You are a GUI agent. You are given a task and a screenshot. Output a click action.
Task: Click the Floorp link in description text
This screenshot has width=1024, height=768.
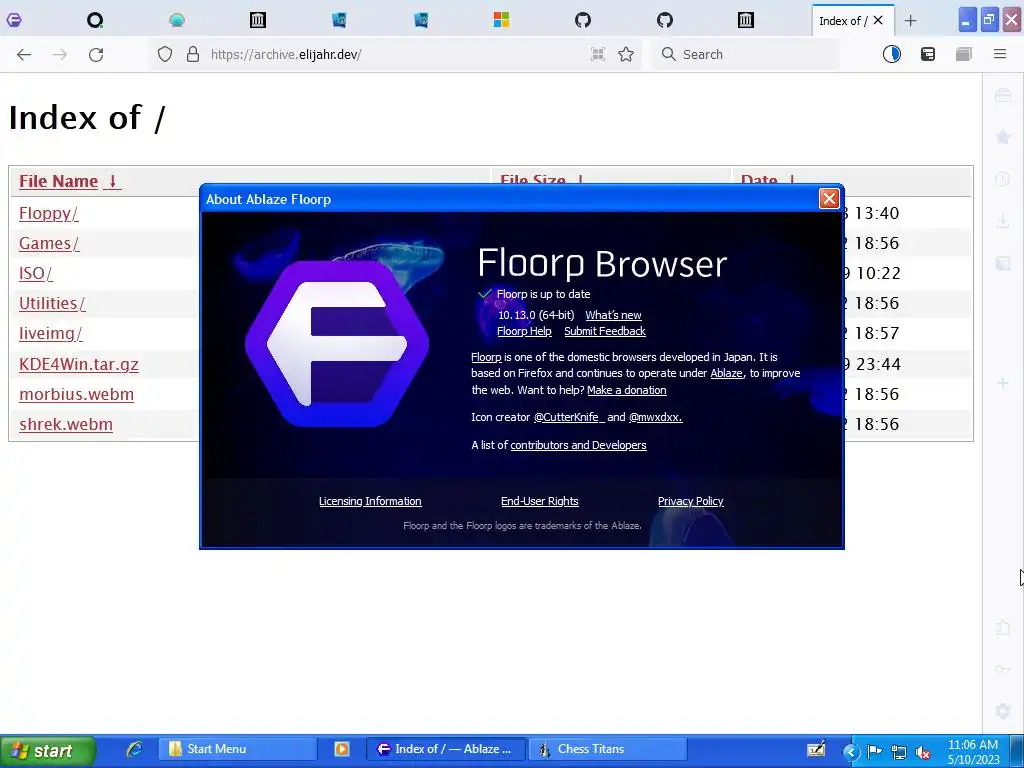[487, 357]
